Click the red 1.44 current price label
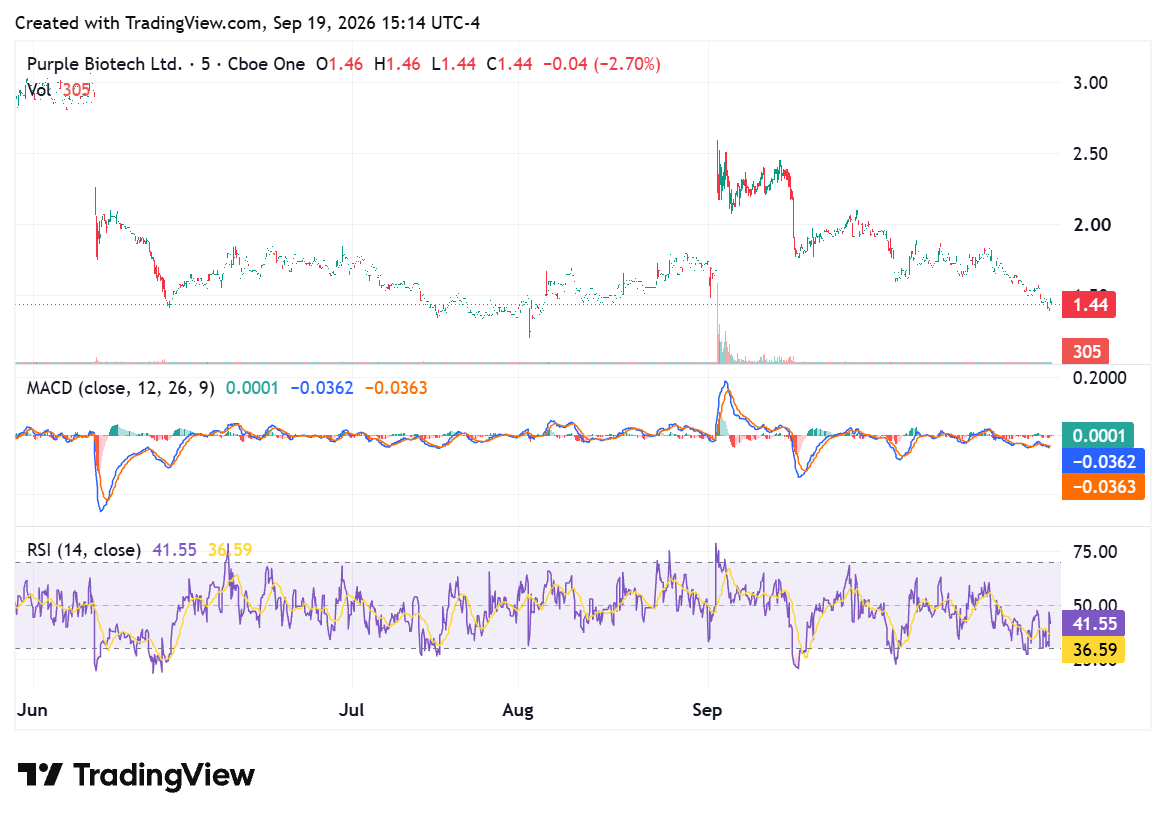Viewport: 1166px width, 820px height. point(1089,305)
